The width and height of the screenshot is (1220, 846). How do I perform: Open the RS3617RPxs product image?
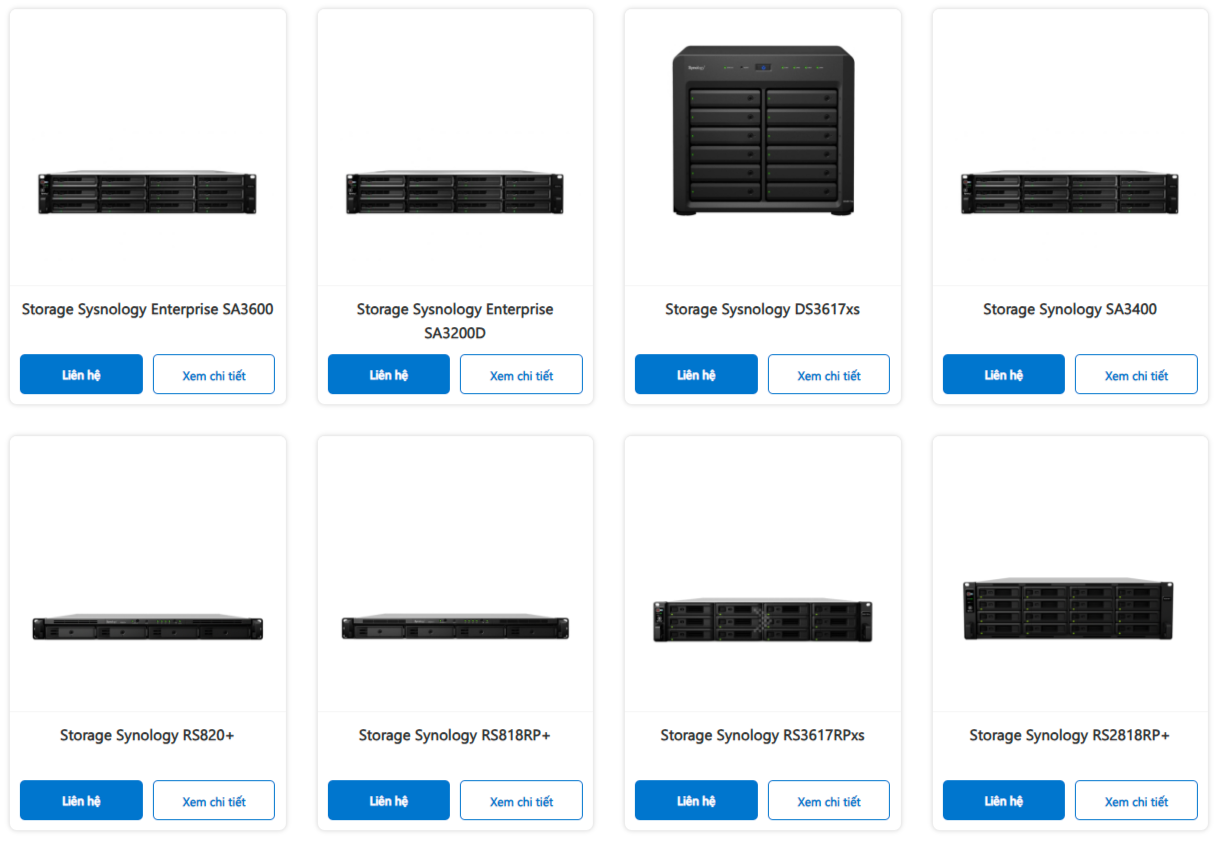pyautogui.click(x=762, y=620)
